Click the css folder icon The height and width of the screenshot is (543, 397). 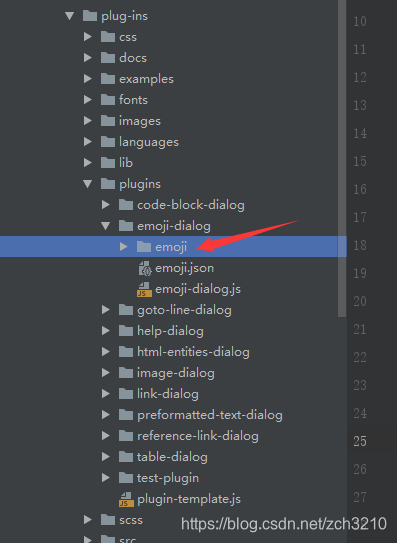pos(108,37)
